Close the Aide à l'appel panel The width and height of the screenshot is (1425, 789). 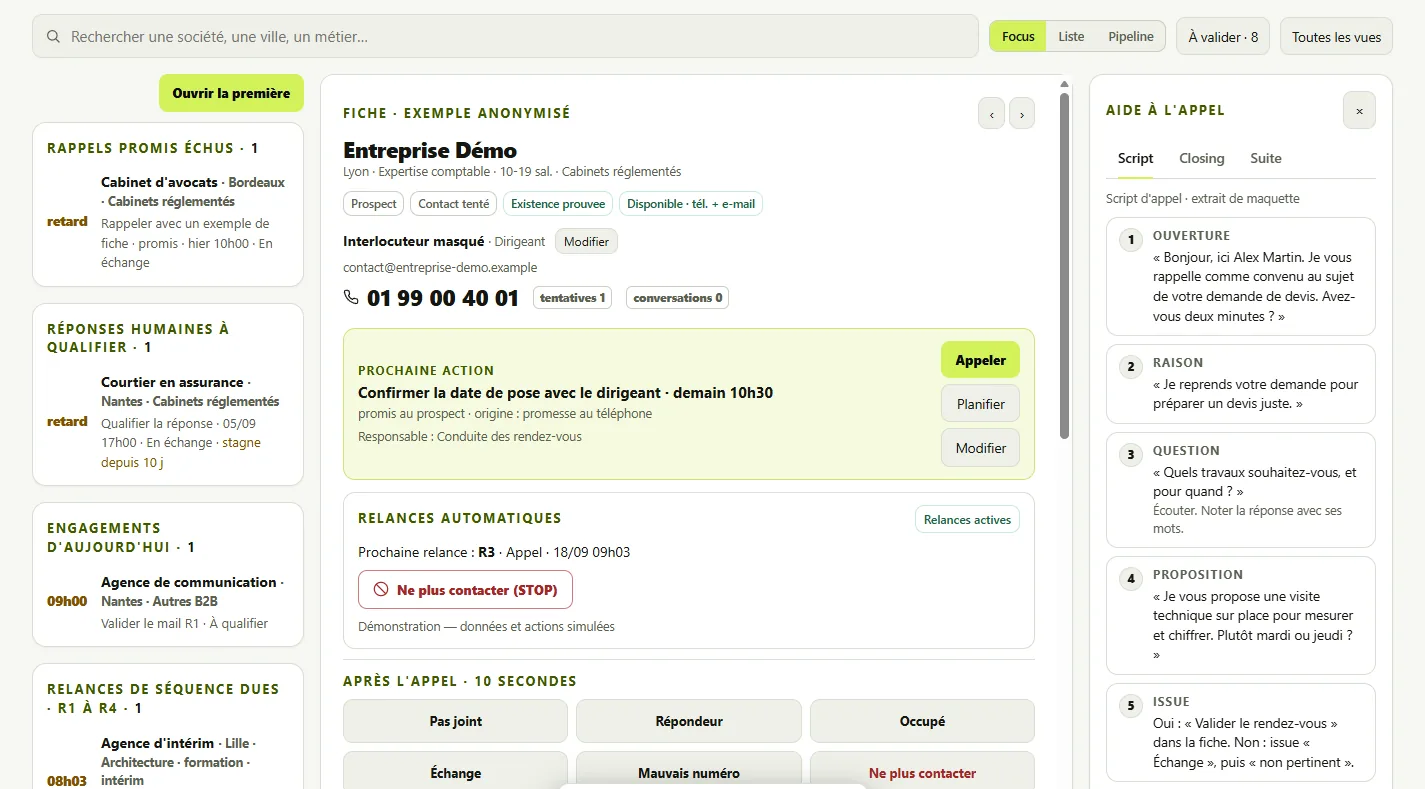pyautogui.click(x=1359, y=111)
